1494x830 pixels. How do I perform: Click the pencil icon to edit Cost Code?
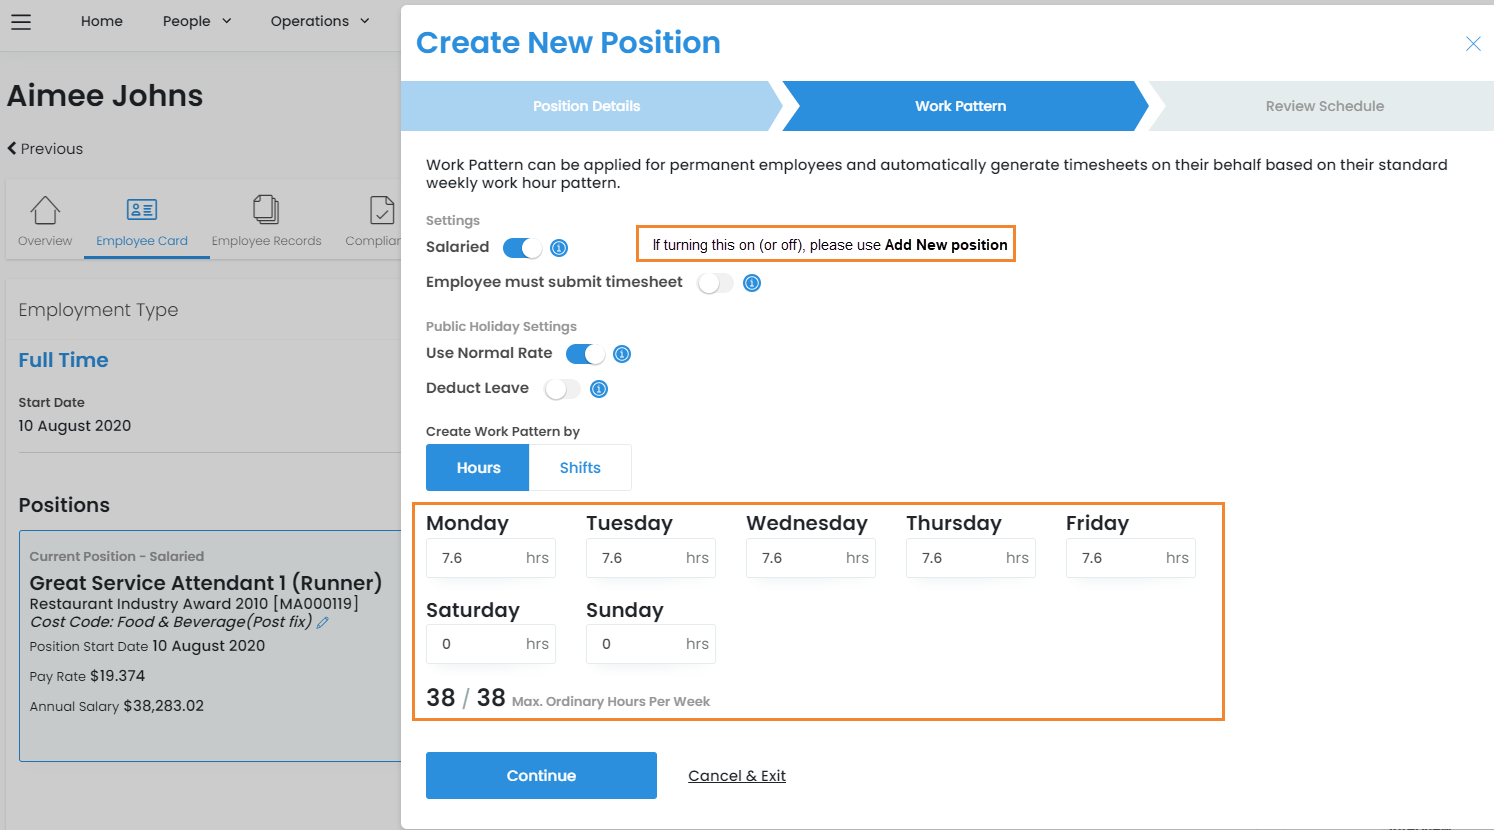pos(323,622)
